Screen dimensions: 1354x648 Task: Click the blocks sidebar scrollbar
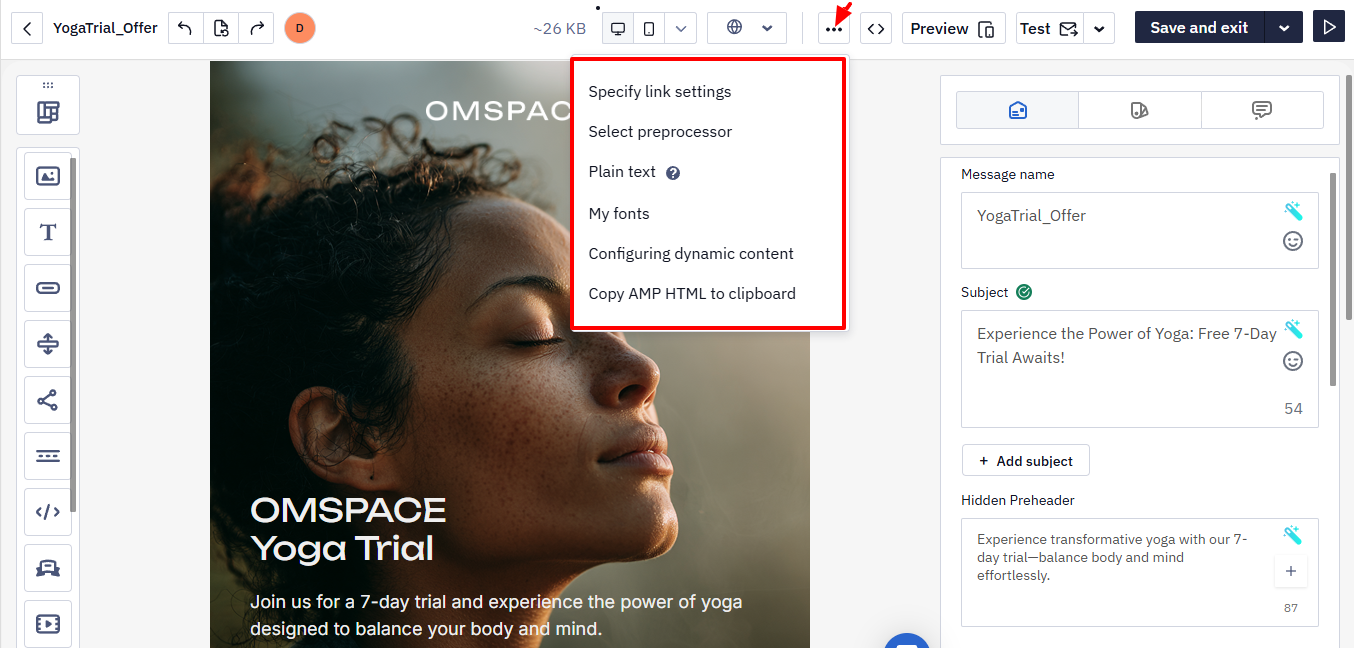point(73,335)
